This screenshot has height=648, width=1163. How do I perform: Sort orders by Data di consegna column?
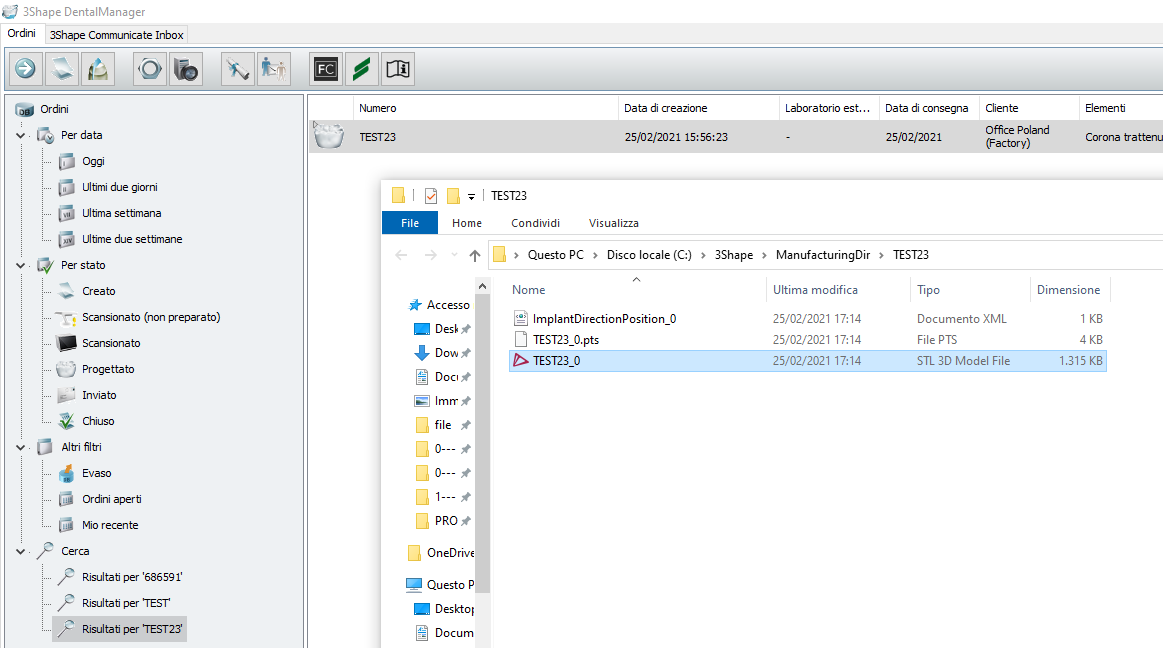929,108
